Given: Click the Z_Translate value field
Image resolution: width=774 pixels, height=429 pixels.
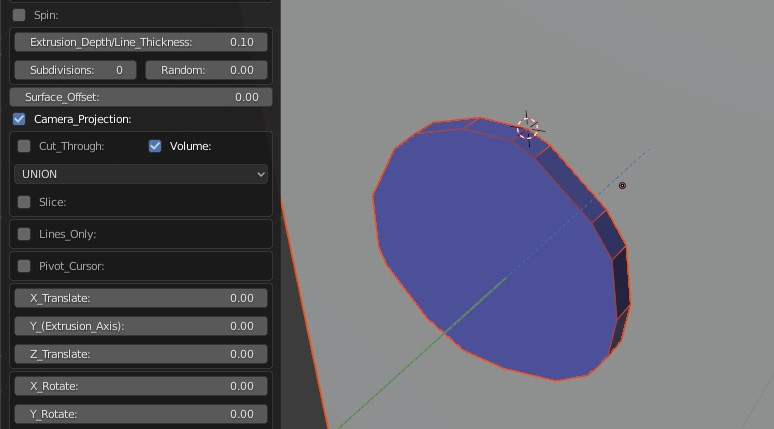Looking at the screenshot, I should click(140, 354).
